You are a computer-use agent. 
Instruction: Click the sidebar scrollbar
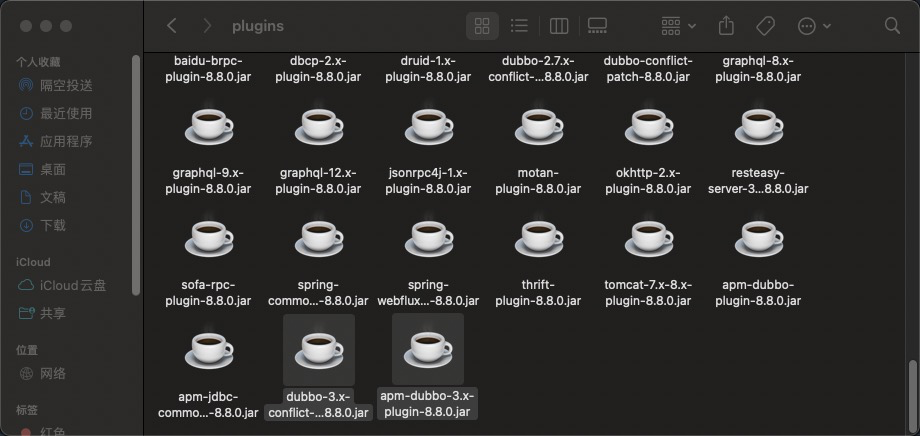[136, 175]
